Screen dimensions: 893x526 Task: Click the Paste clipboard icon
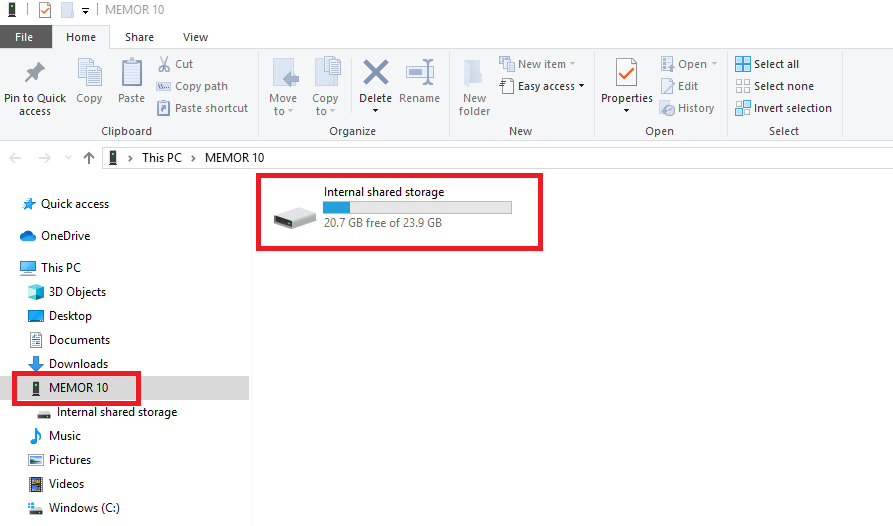(x=132, y=72)
